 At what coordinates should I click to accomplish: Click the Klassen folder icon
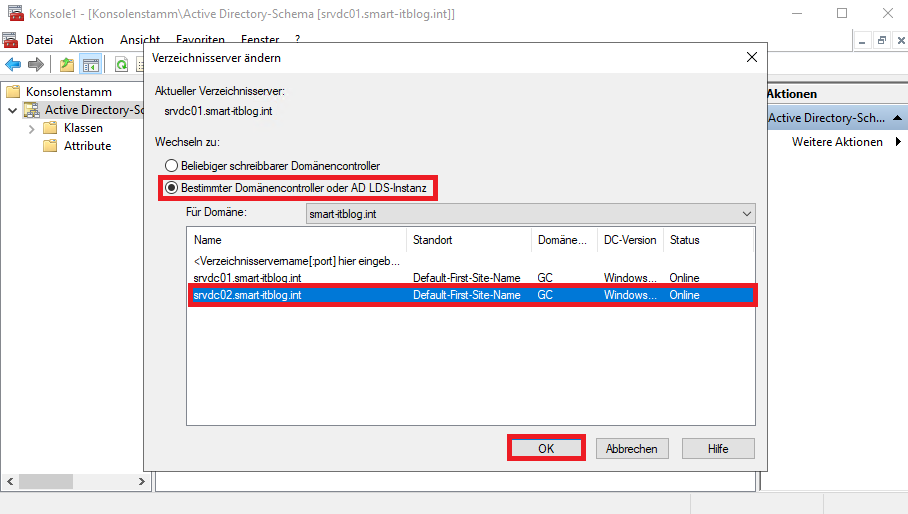click(50, 128)
